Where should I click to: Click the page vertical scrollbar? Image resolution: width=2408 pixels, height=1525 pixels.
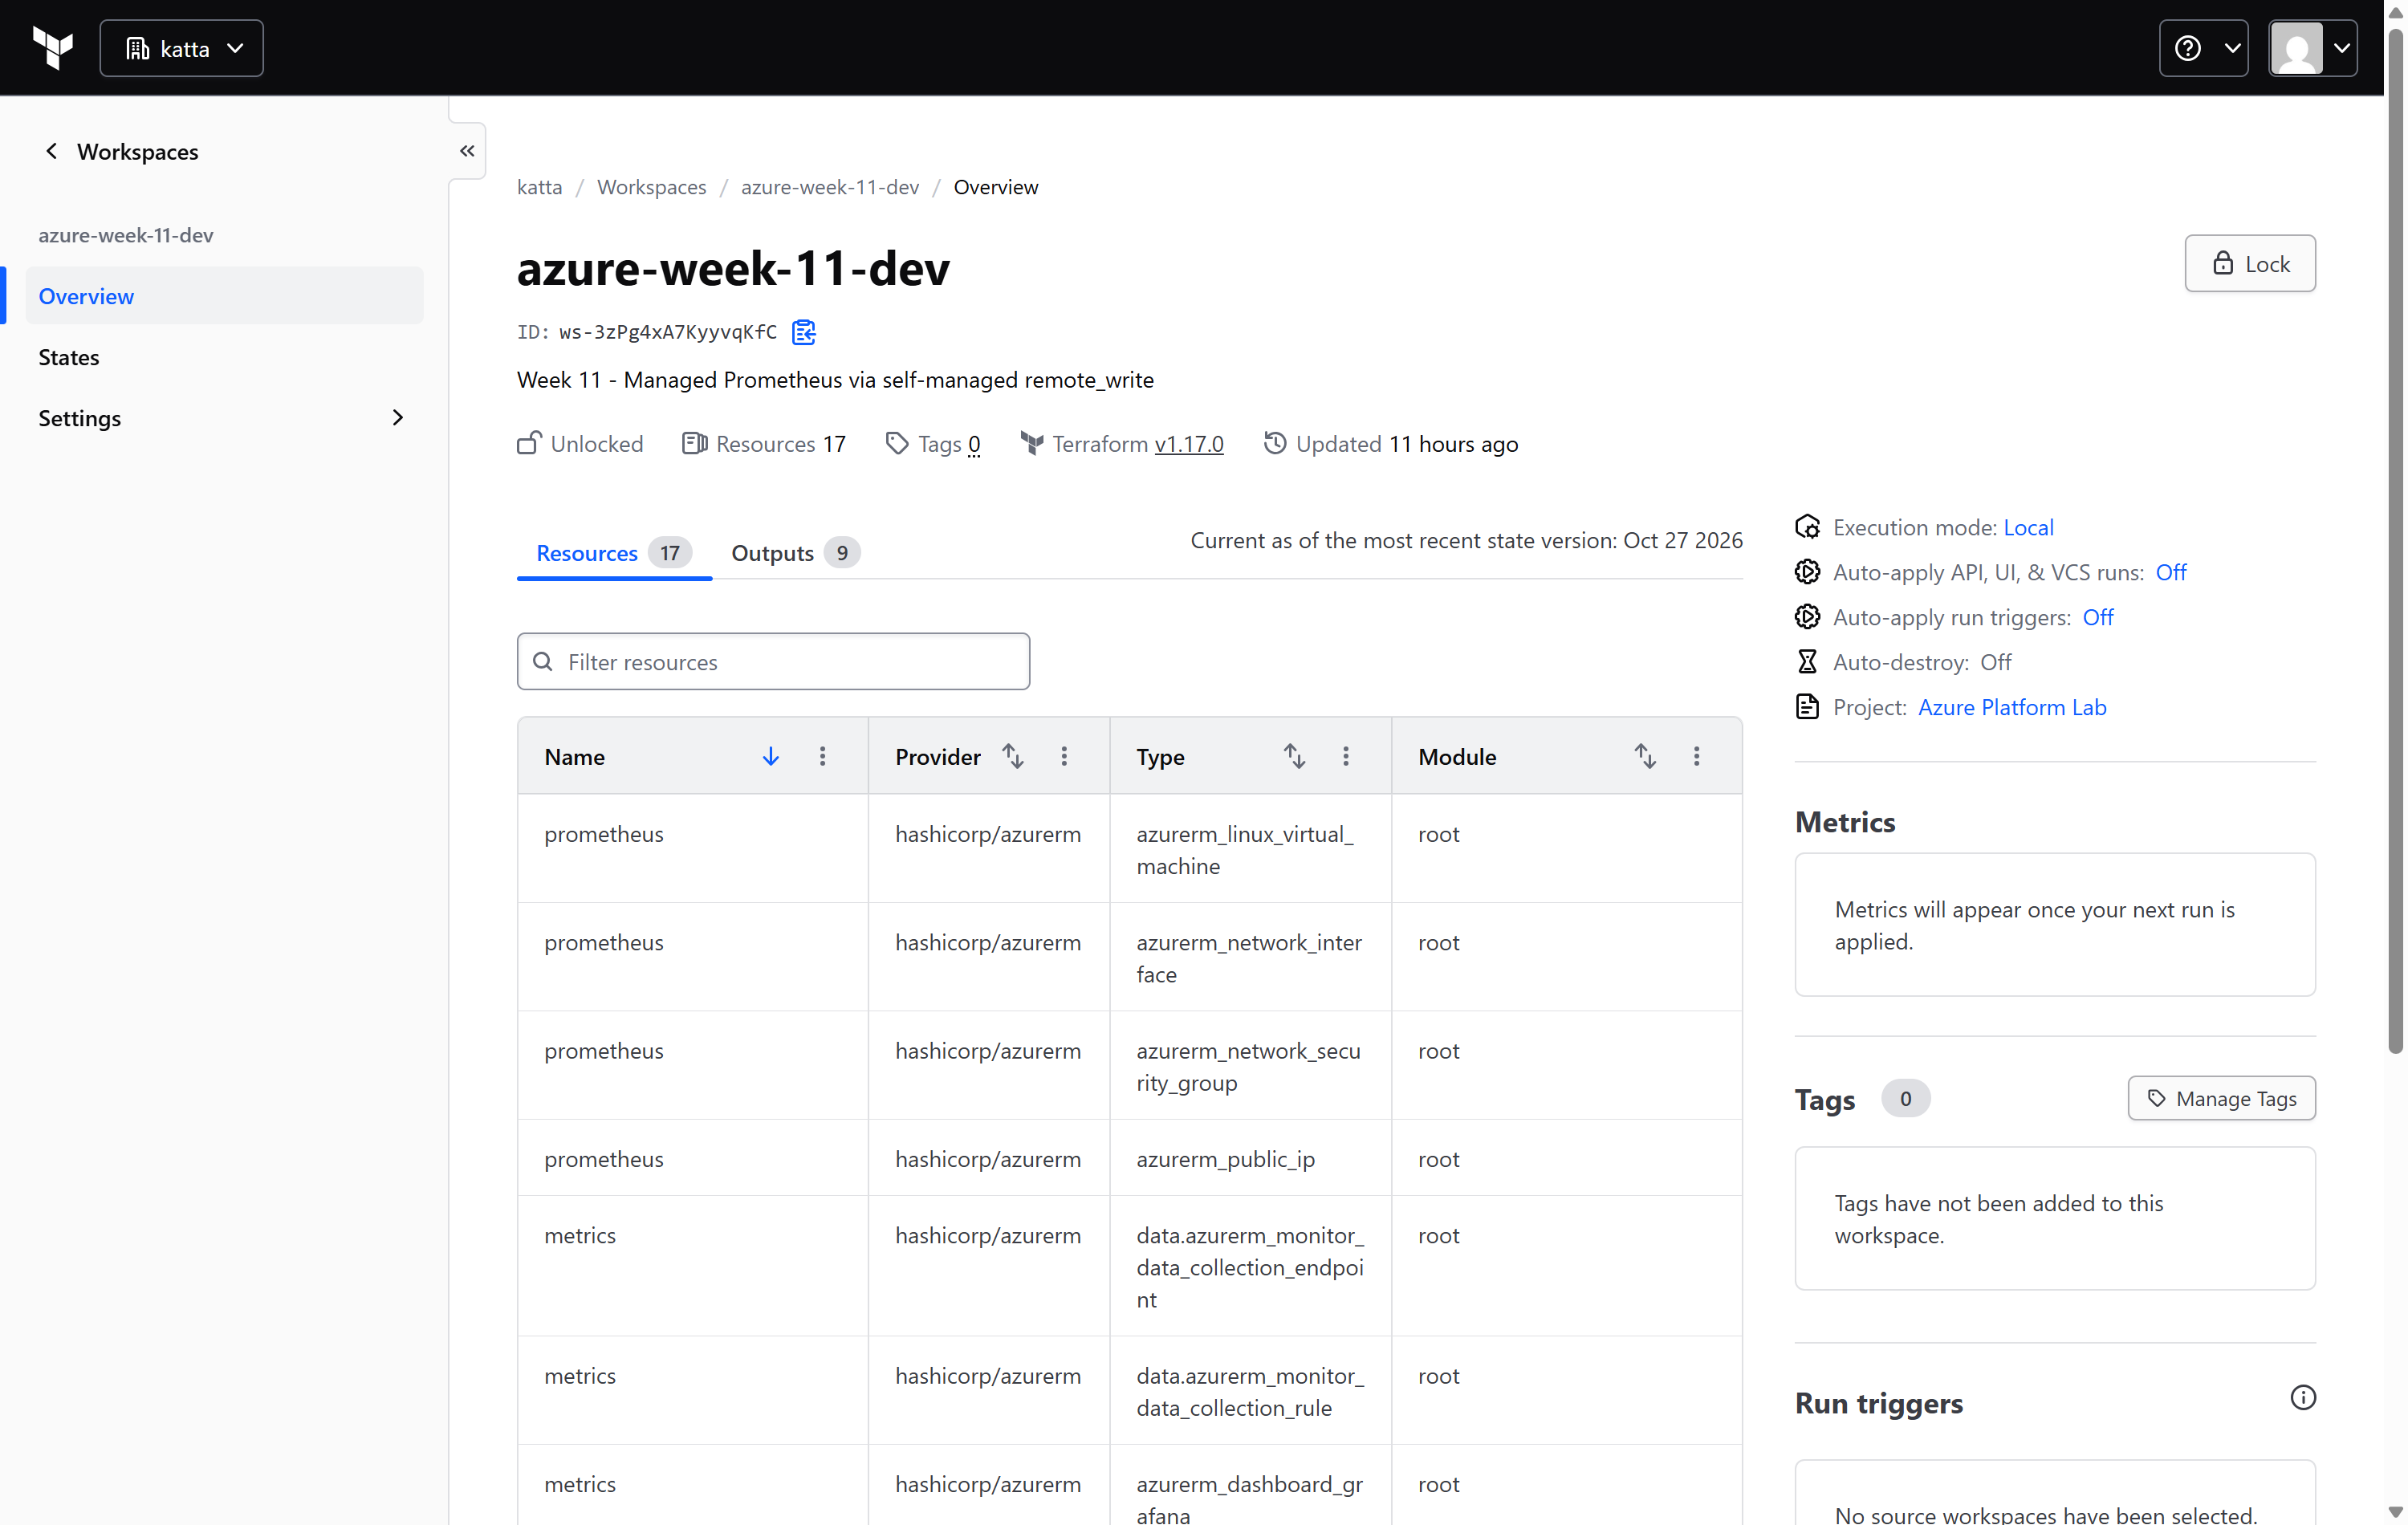click(x=2395, y=540)
